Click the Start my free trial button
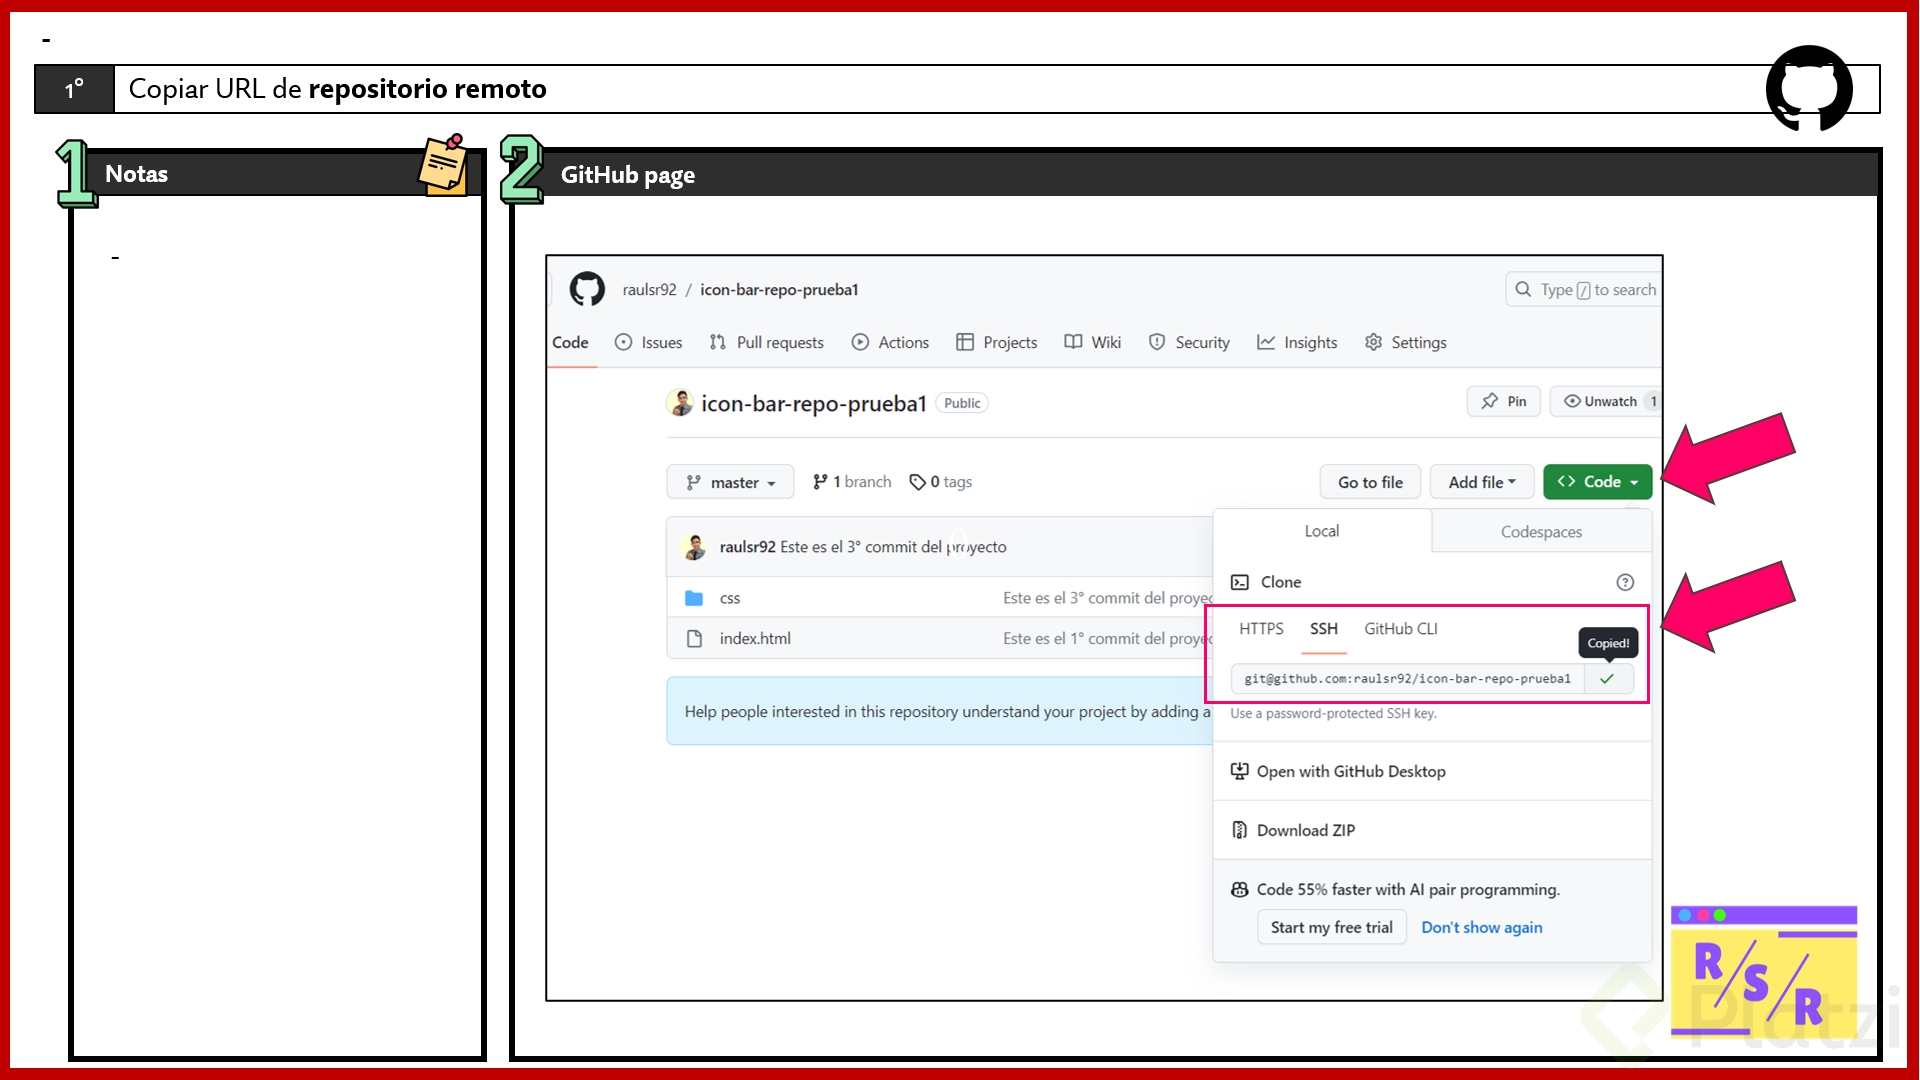The image size is (1920, 1080). point(1332,927)
